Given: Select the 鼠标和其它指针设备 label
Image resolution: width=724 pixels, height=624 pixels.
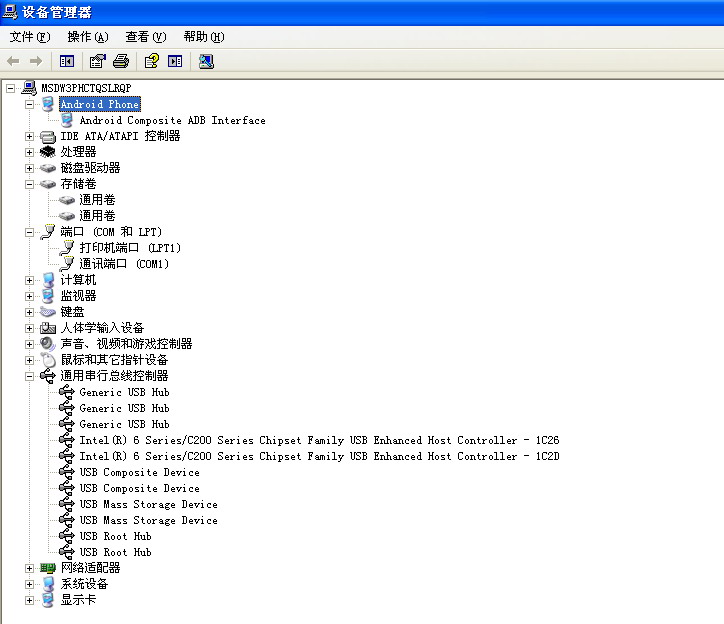Looking at the screenshot, I should coord(114,360).
